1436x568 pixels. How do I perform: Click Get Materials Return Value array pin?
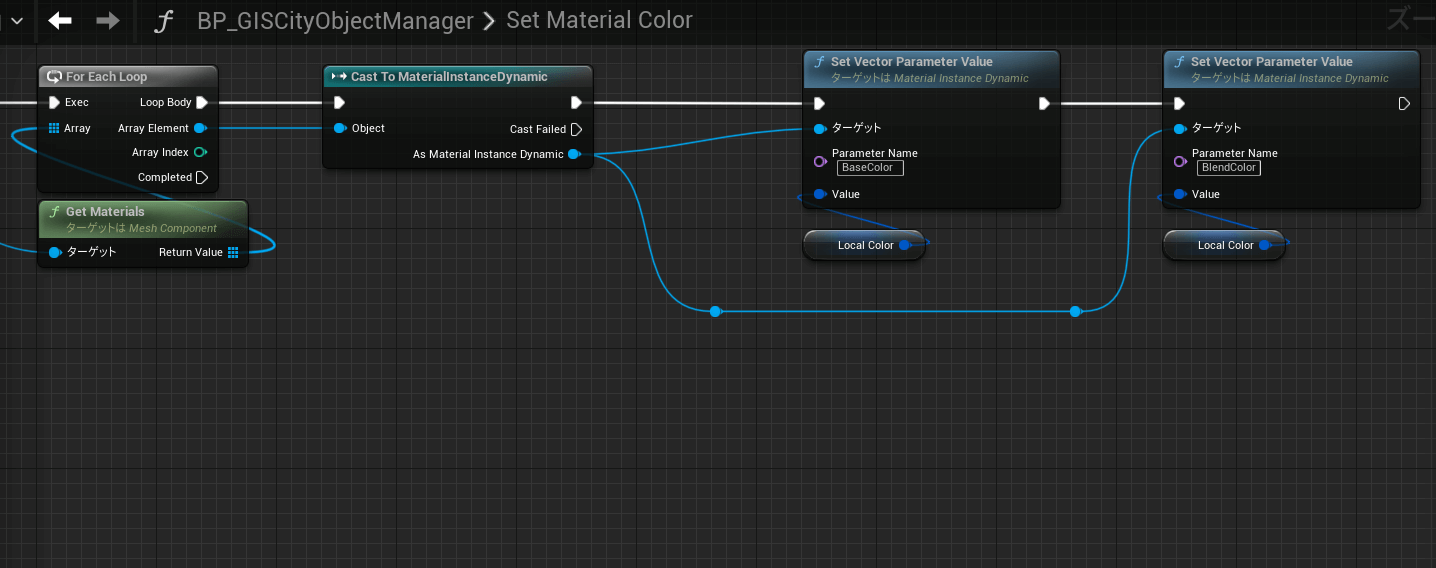233,252
